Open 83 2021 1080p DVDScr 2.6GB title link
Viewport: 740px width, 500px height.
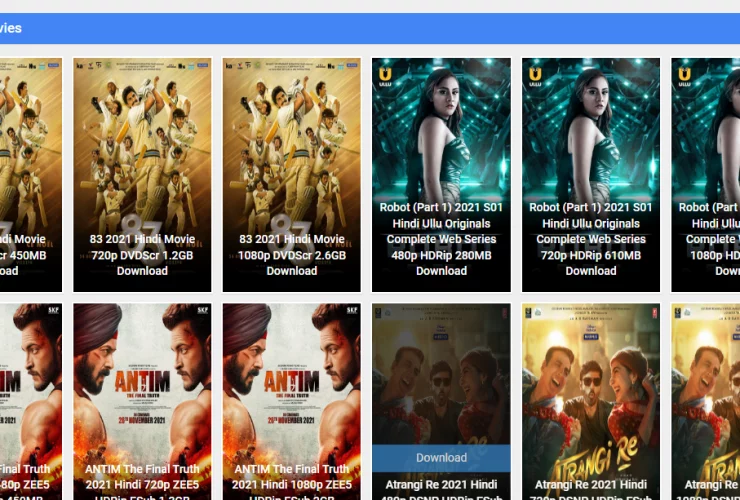click(292, 255)
